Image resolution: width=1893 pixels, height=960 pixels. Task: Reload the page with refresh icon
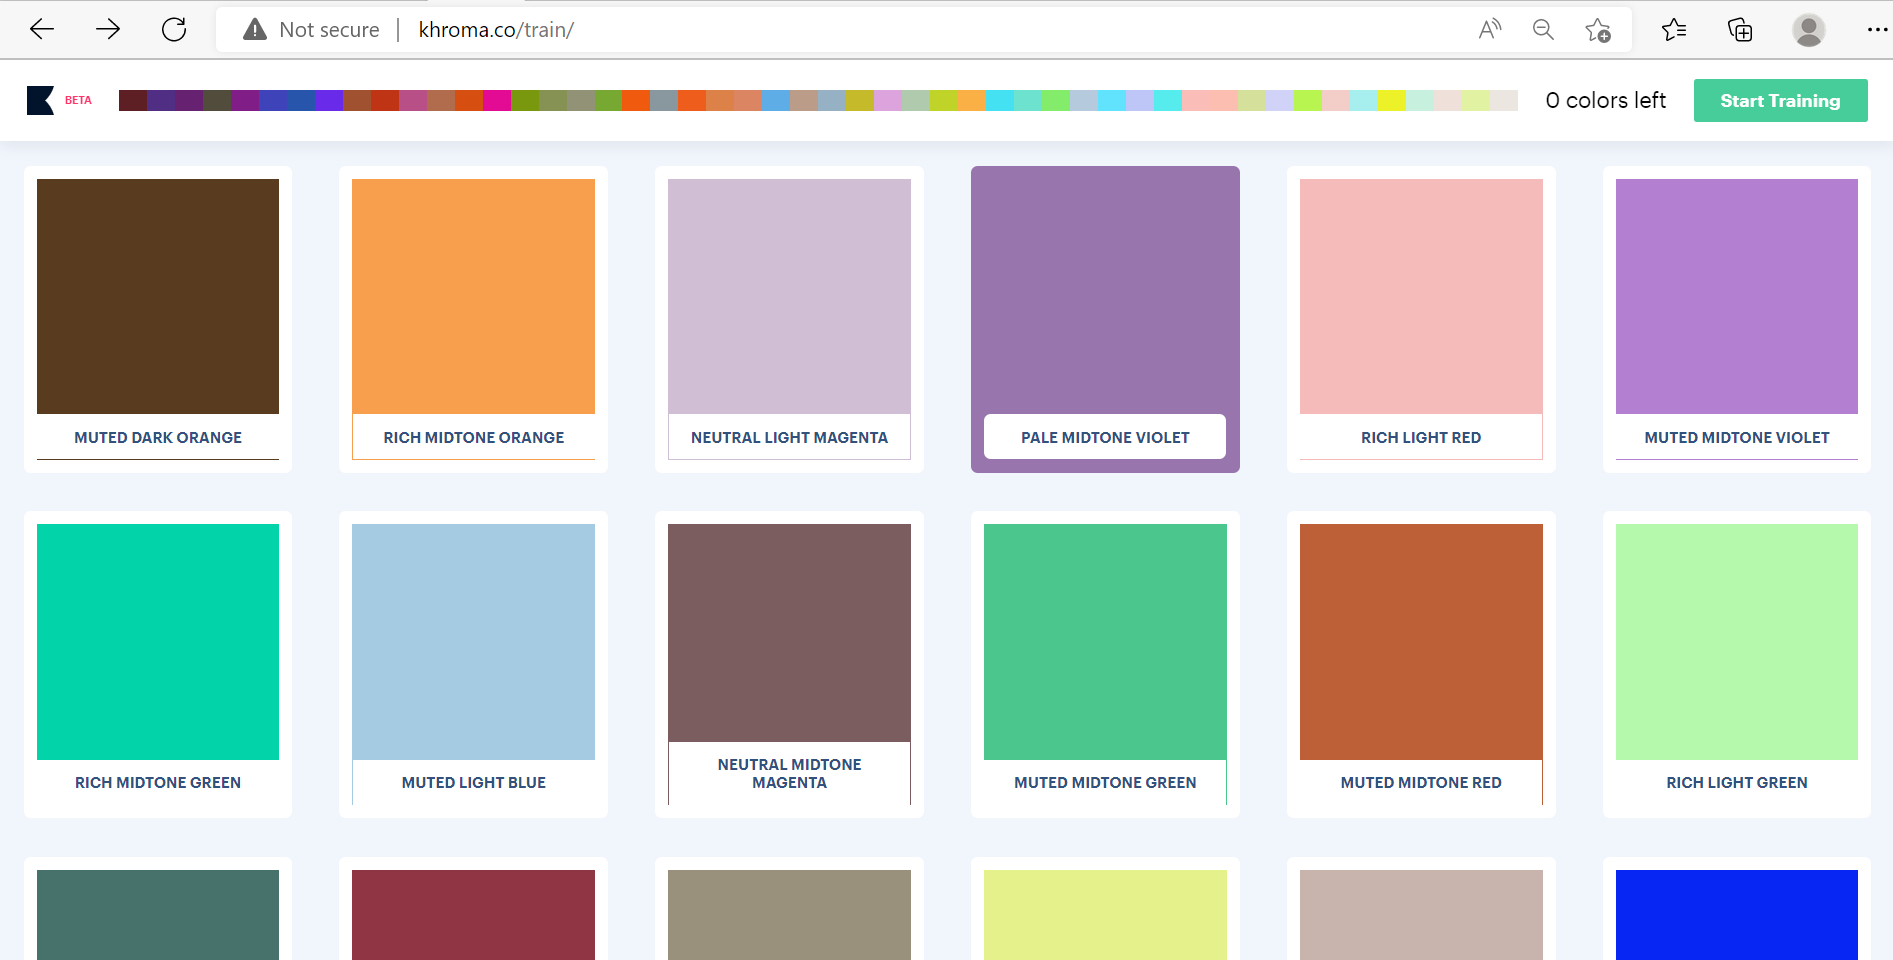(x=174, y=30)
